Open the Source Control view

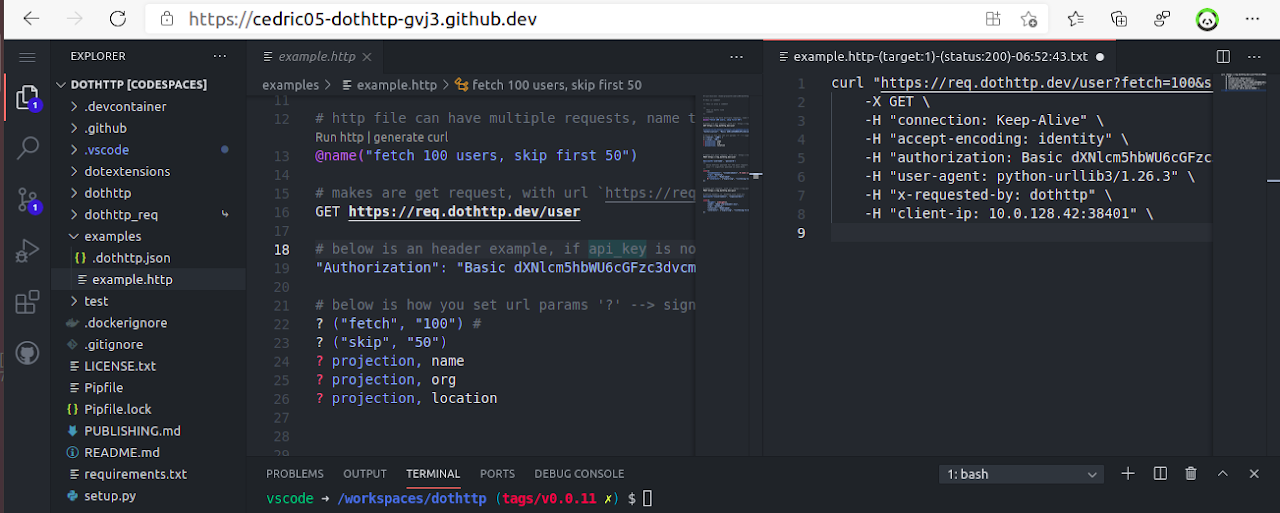pos(27,200)
